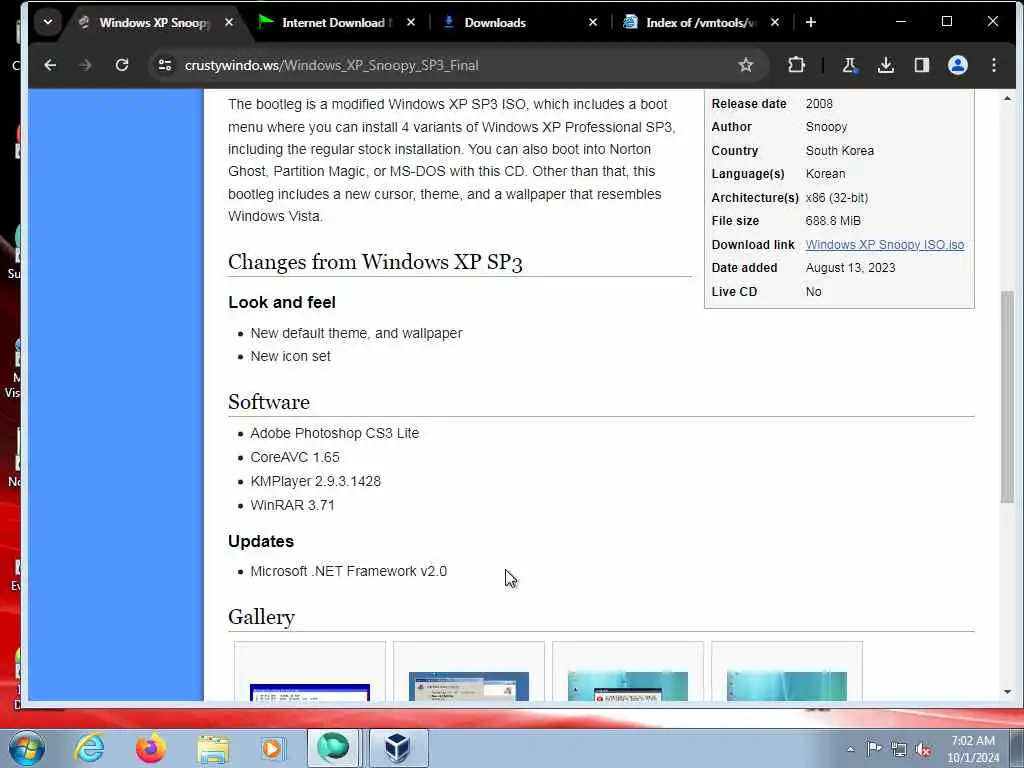The width and height of the screenshot is (1024, 768).
Task: Close the Downloads tab
Action: (593, 22)
